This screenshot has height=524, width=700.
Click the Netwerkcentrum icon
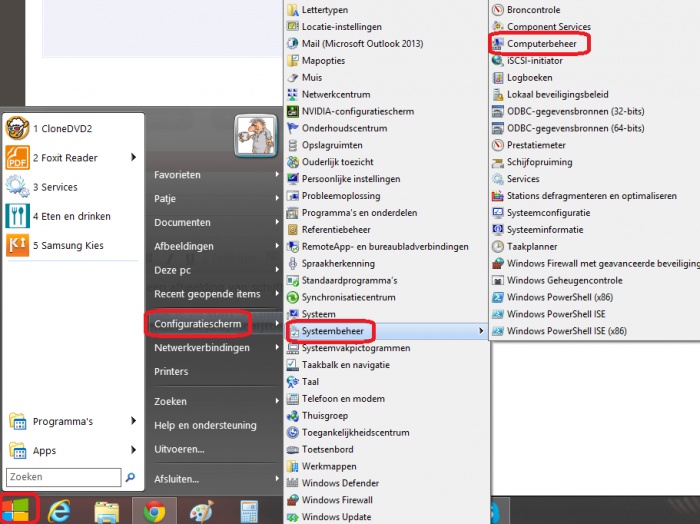point(292,94)
